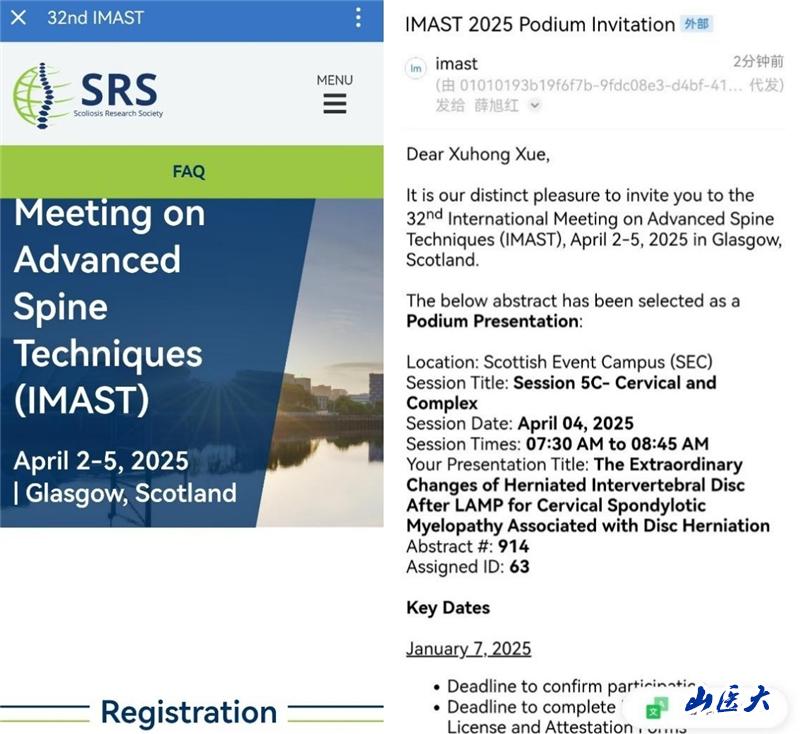This screenshot has height=734, width=800.
Task: Open the FAQ green bar
Action: pos(189,172)
